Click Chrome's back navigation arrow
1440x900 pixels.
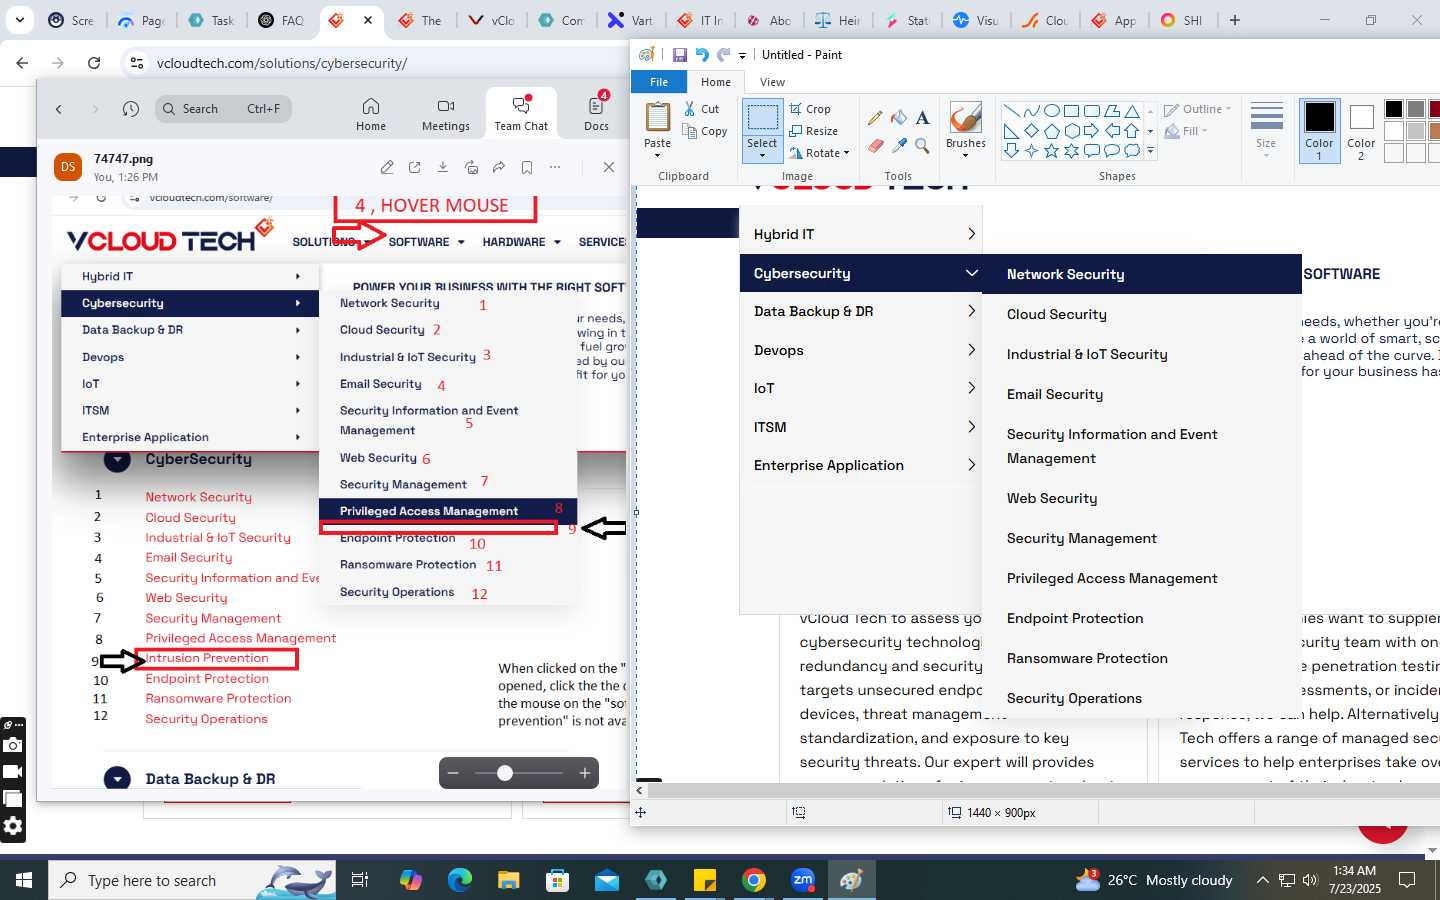[x=22, y=63]
